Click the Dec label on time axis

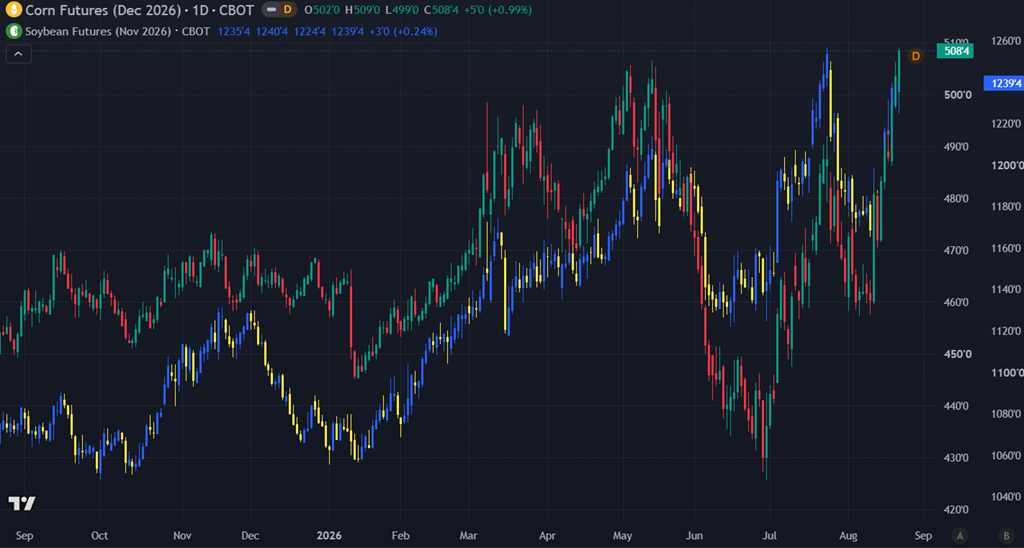(x=251, y=536)
